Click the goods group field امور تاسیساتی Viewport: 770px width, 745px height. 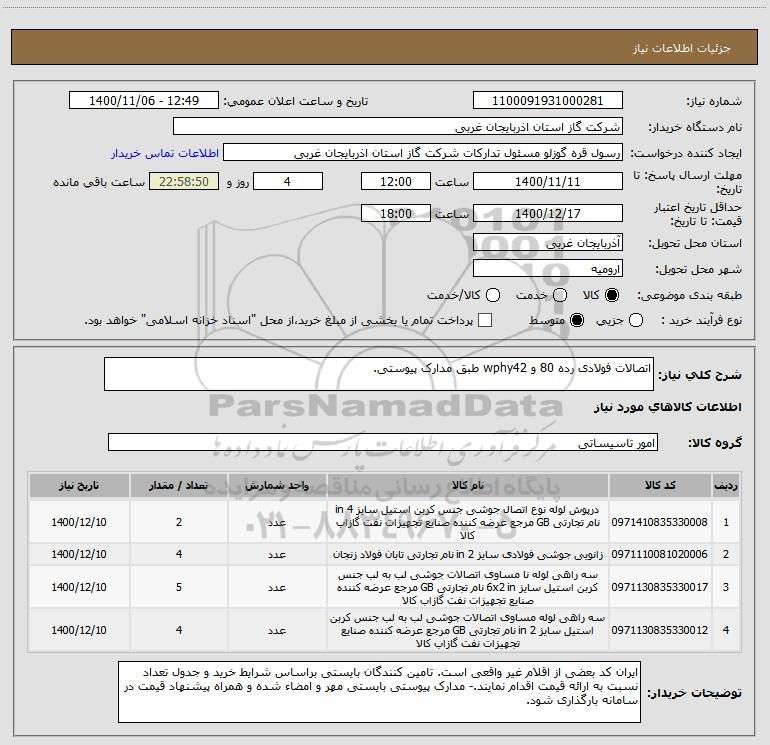tap(383, 442)
